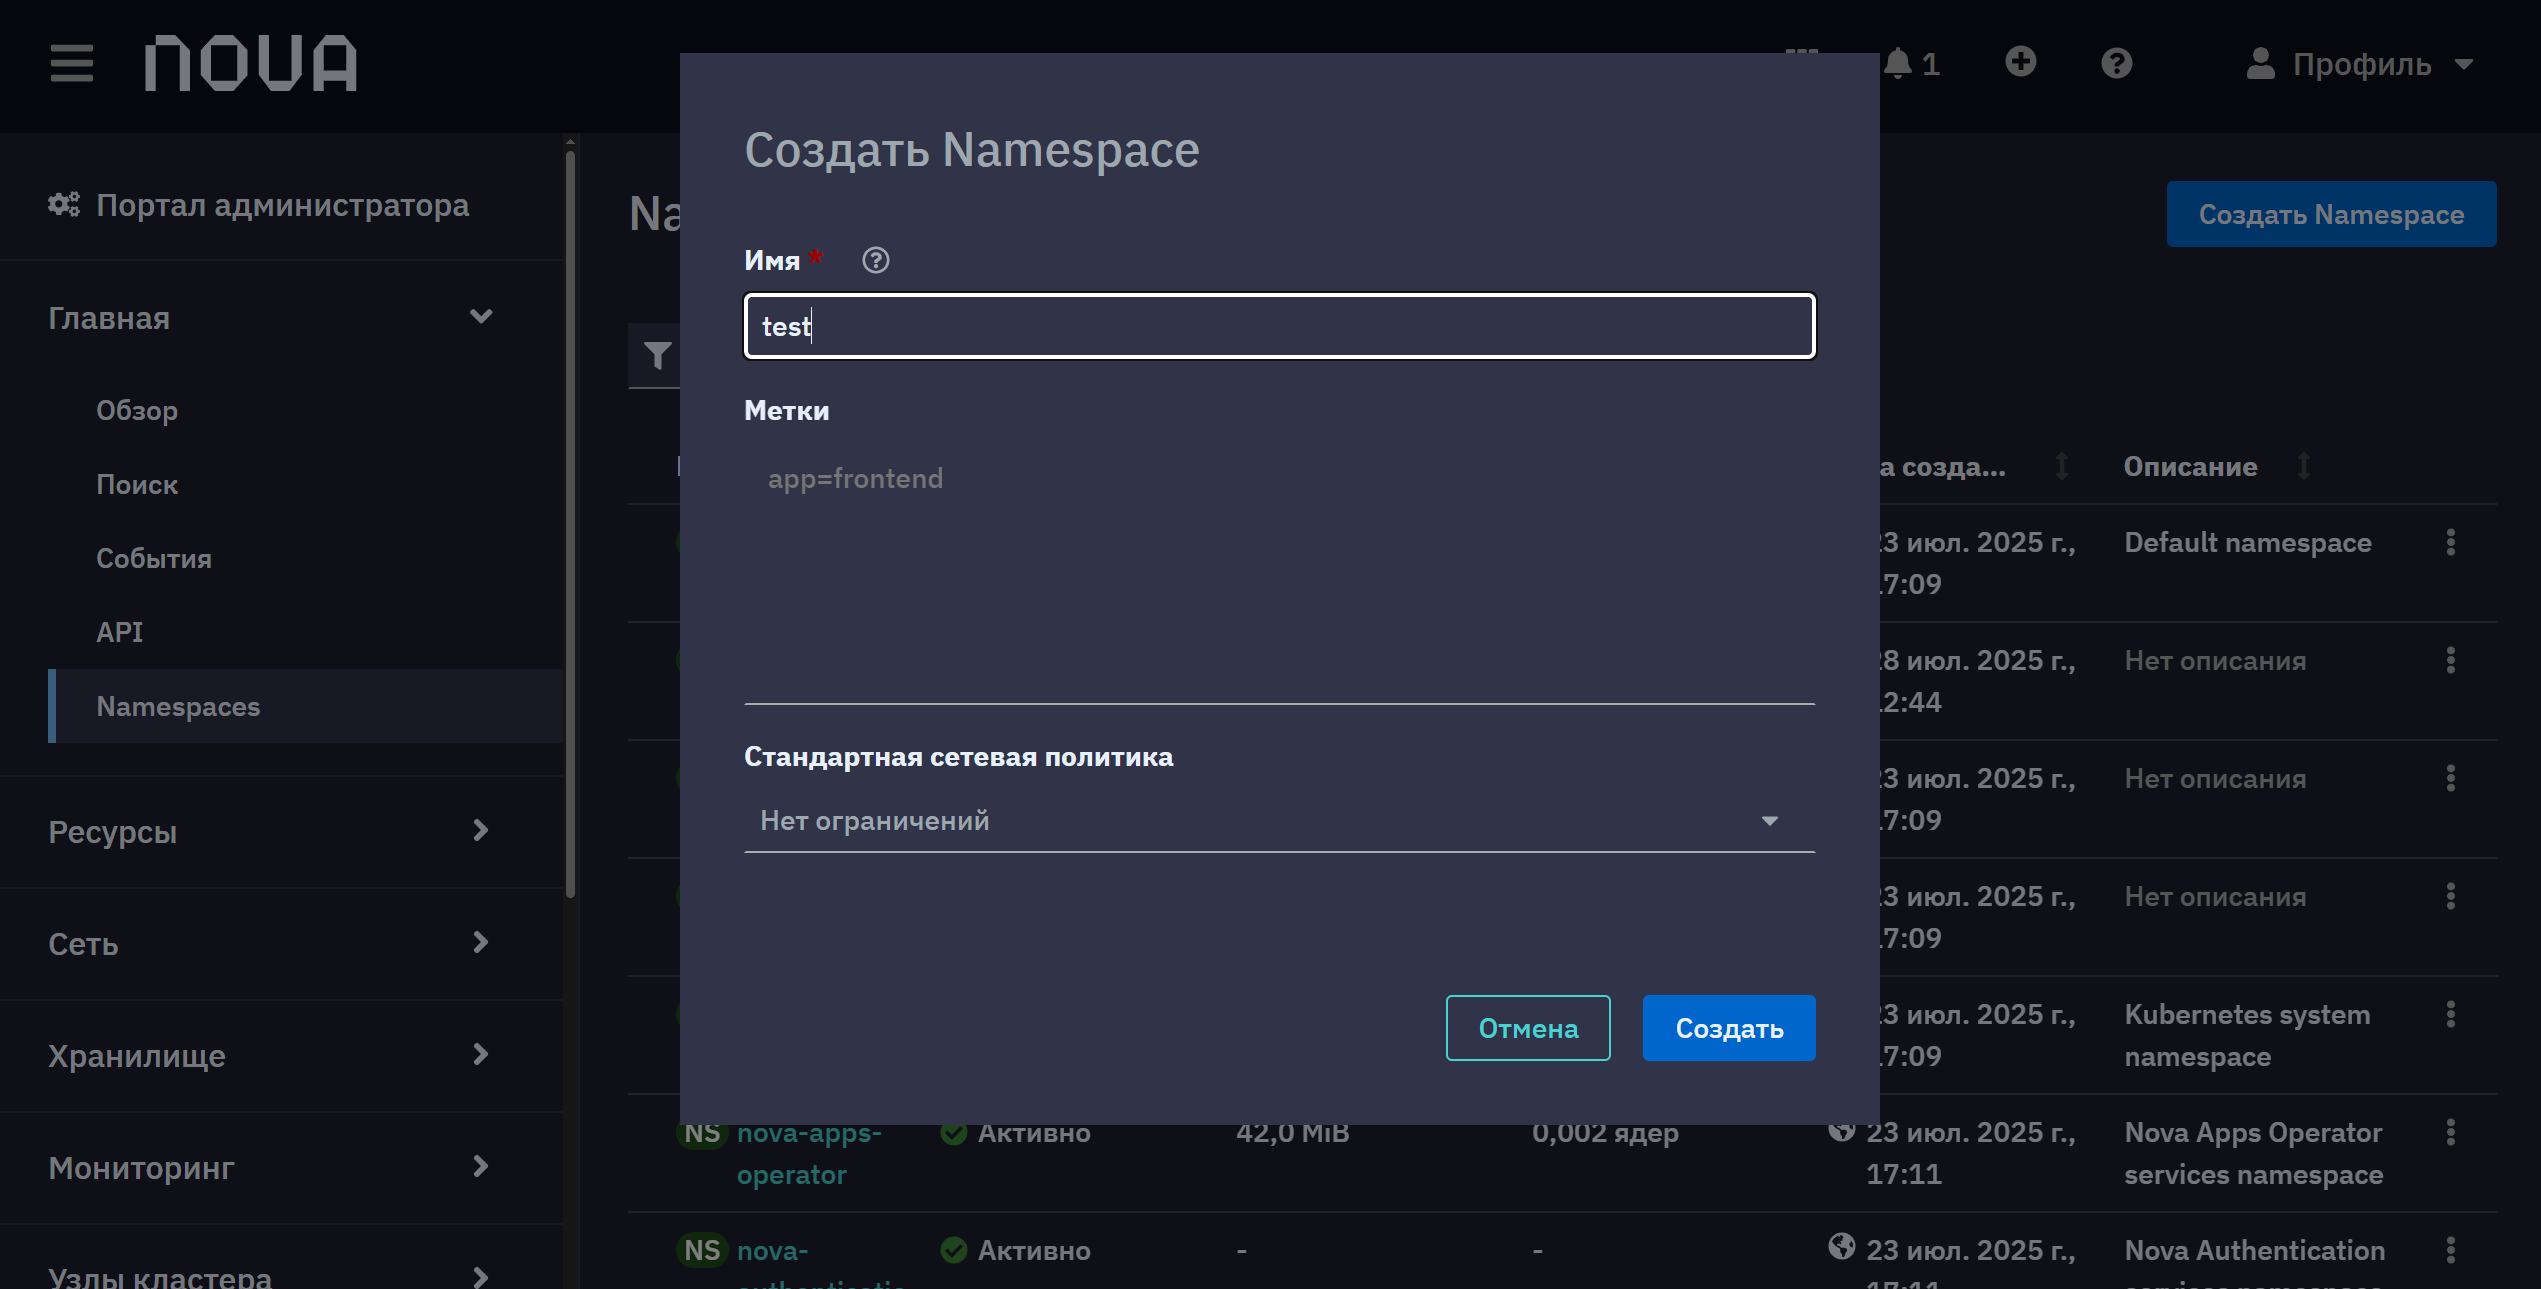2541x1289 pixels.
Task: Click the plus add icon in header
Action: click(2020, 62)
